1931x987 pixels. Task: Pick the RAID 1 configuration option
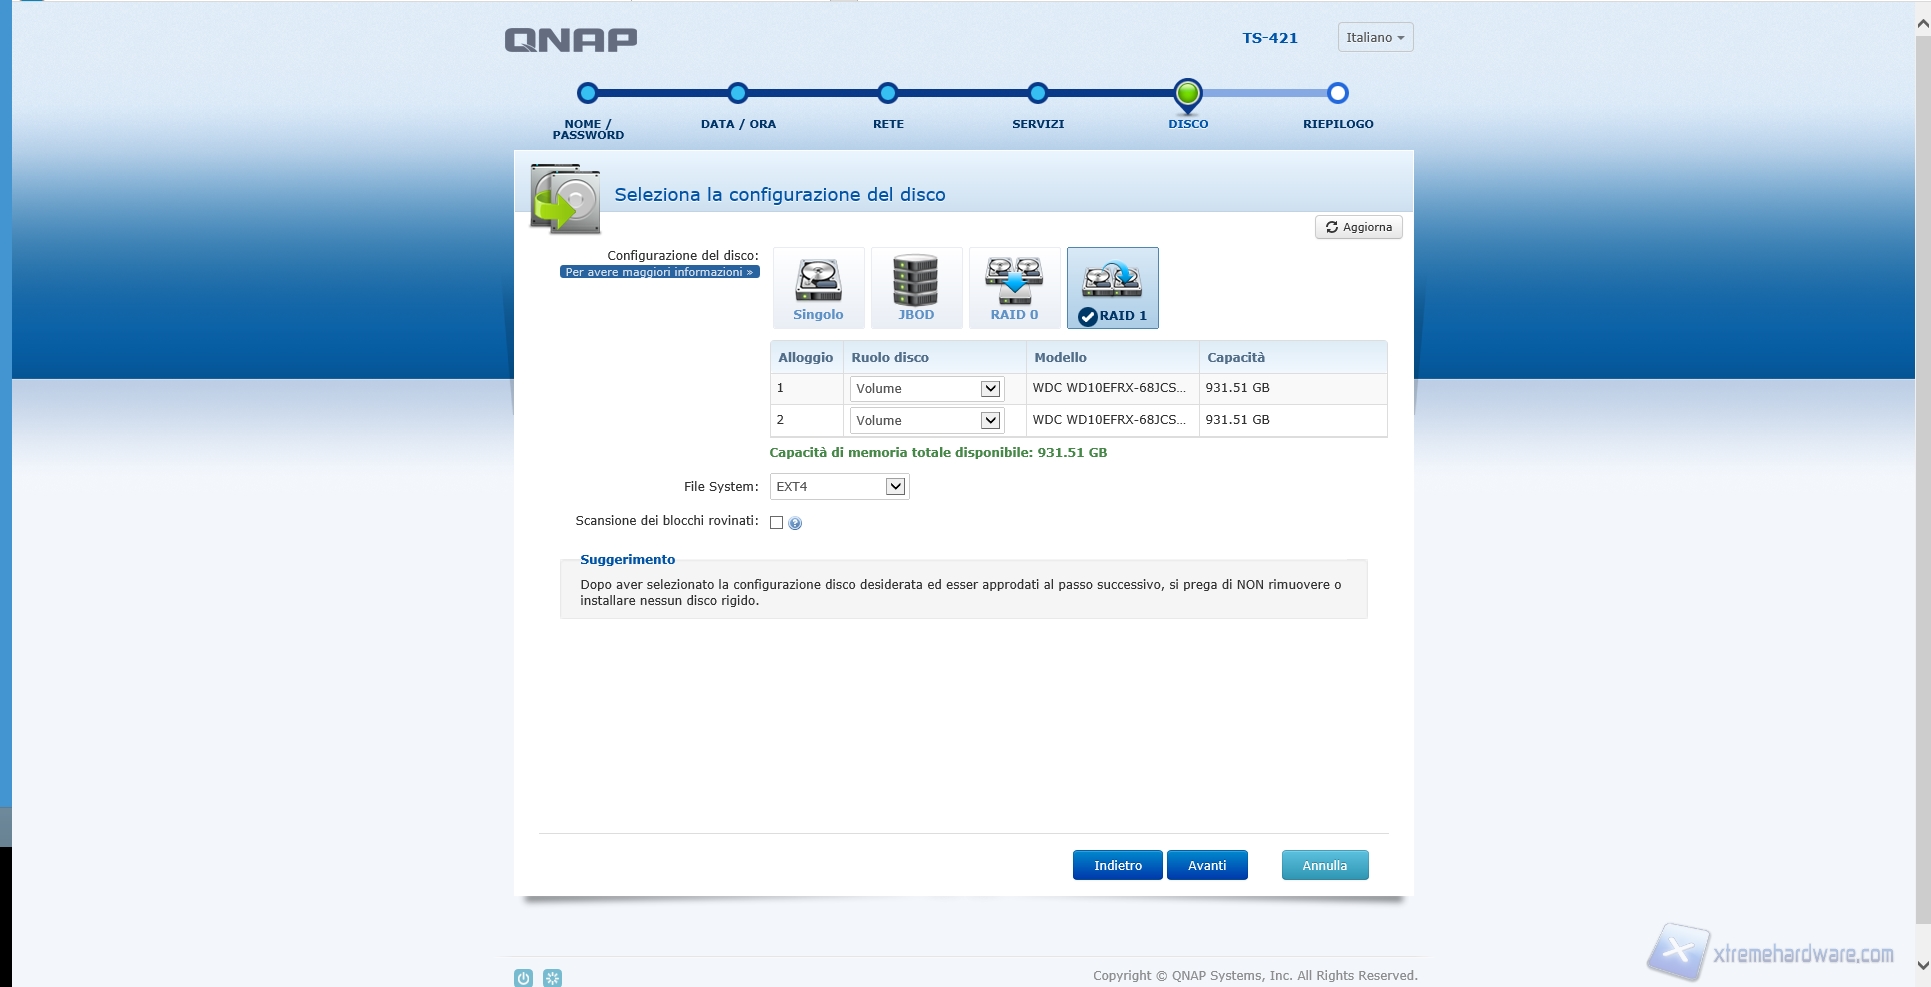pyautogui.click(x=1112, y=288)
